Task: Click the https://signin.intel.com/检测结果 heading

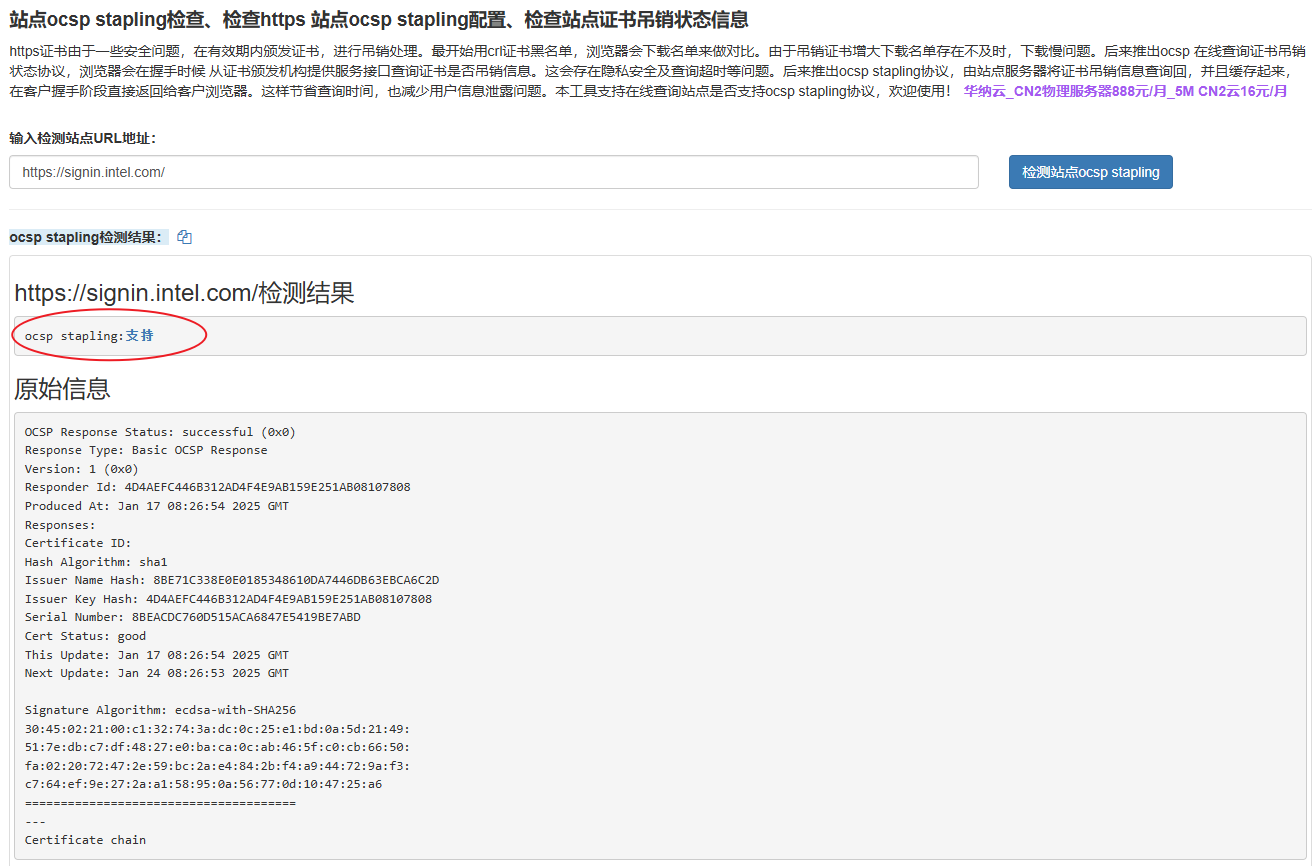Action: [x=184, y=293]
